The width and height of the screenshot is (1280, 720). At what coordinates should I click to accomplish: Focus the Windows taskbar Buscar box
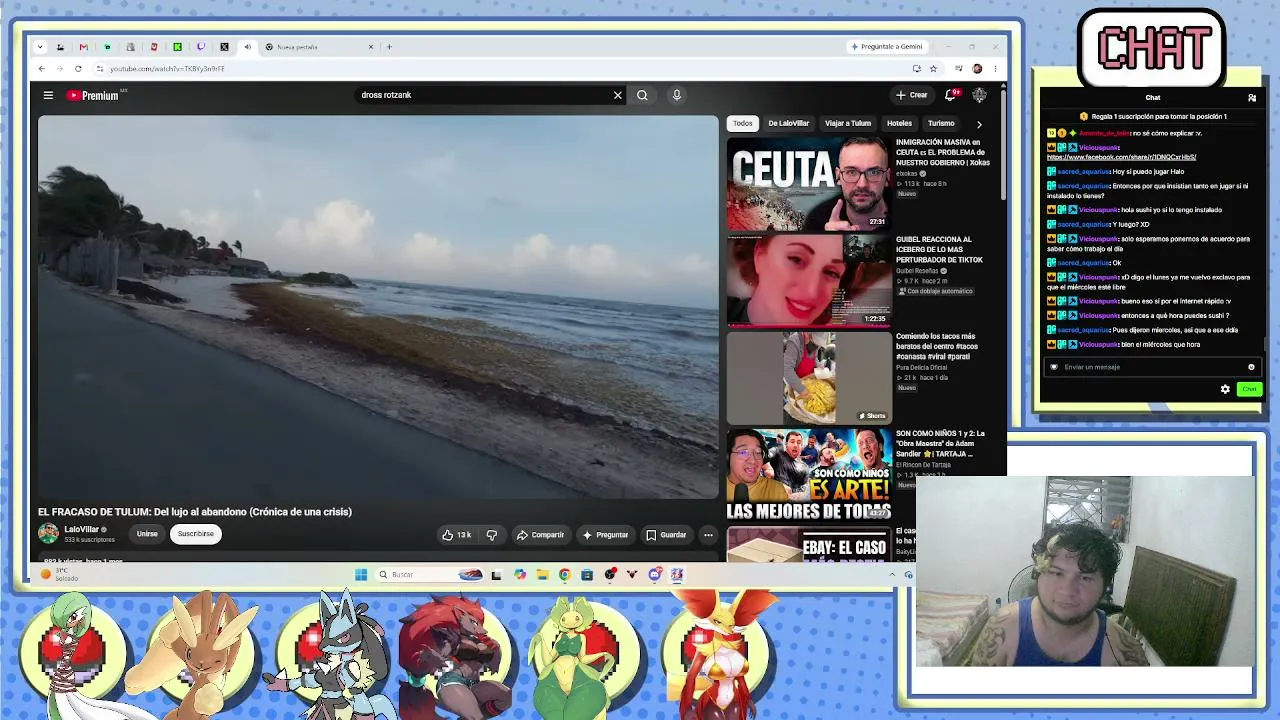pyautogui.click(x=430, y=574)
